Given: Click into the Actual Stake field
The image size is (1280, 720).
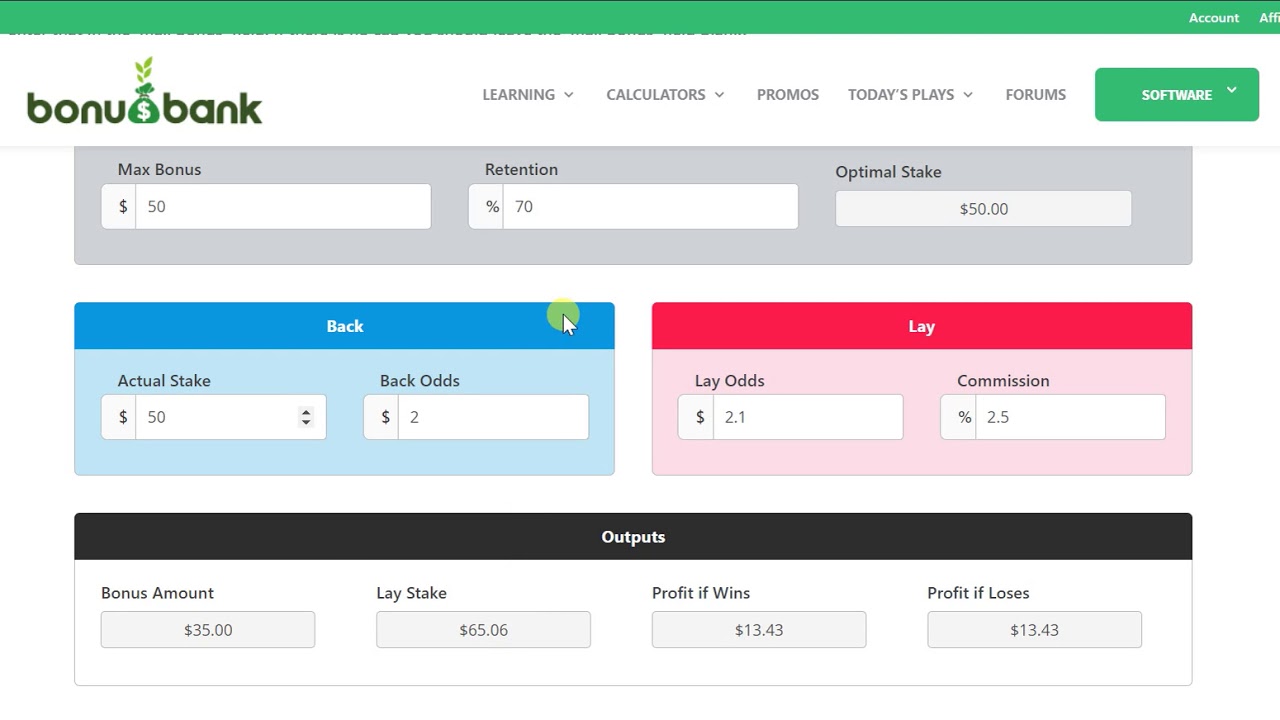Looking at the screenshot, I should [231, 417].
